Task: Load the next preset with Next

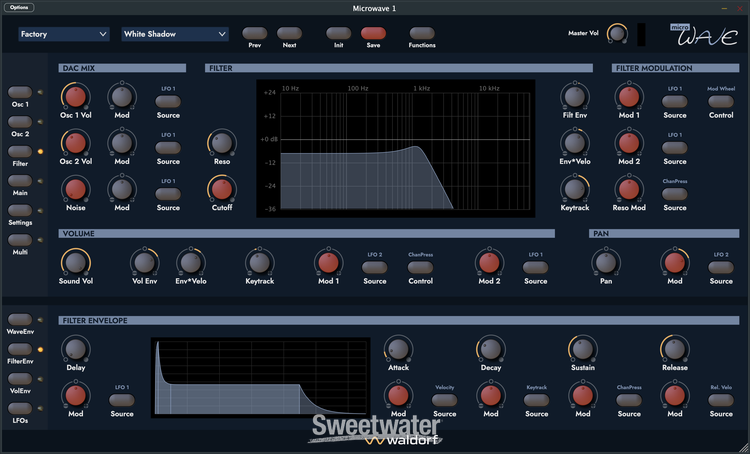Action: [x=289, y=33]
